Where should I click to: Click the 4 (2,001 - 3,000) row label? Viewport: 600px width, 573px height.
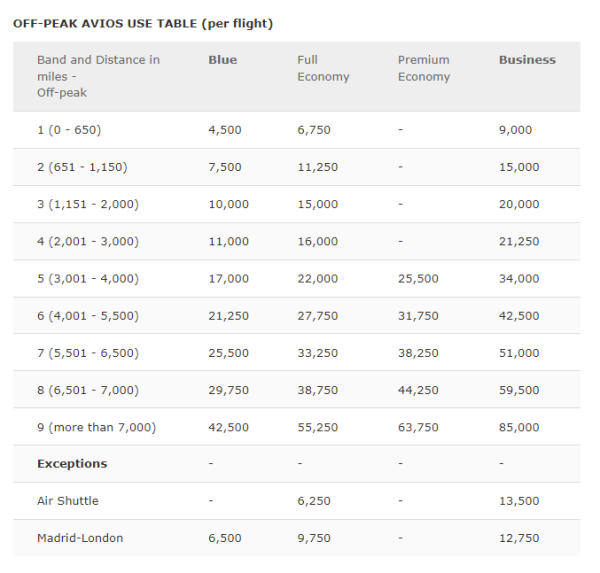pyautogui.click(x=87, y=241)
